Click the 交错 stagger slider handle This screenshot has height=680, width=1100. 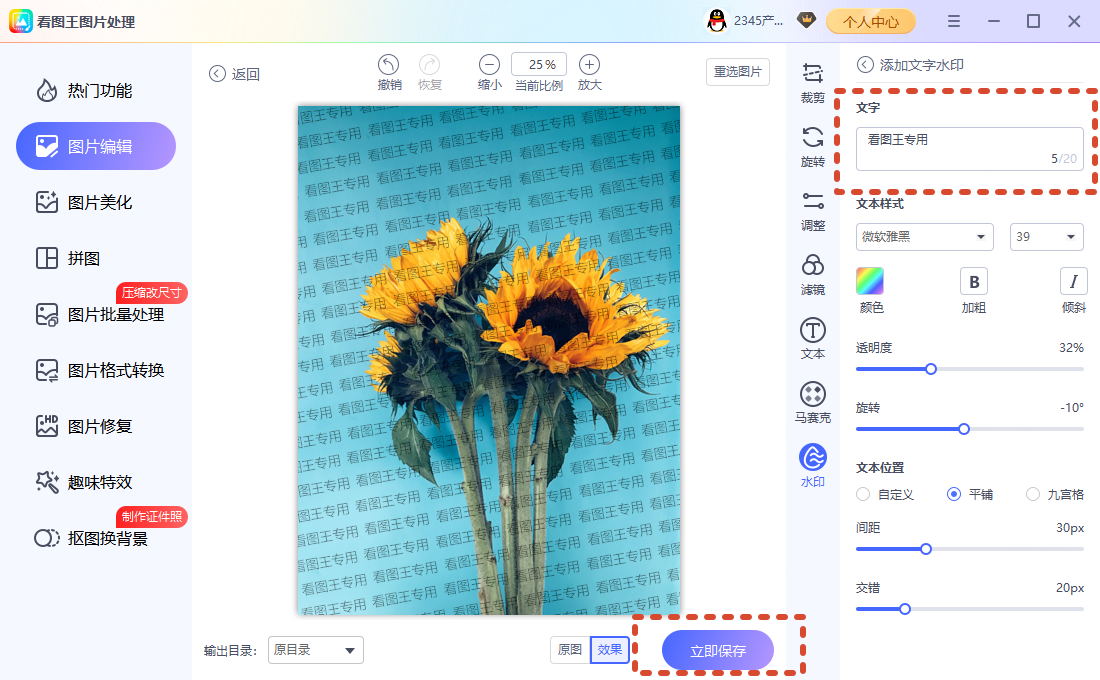(x=905, y=609)
